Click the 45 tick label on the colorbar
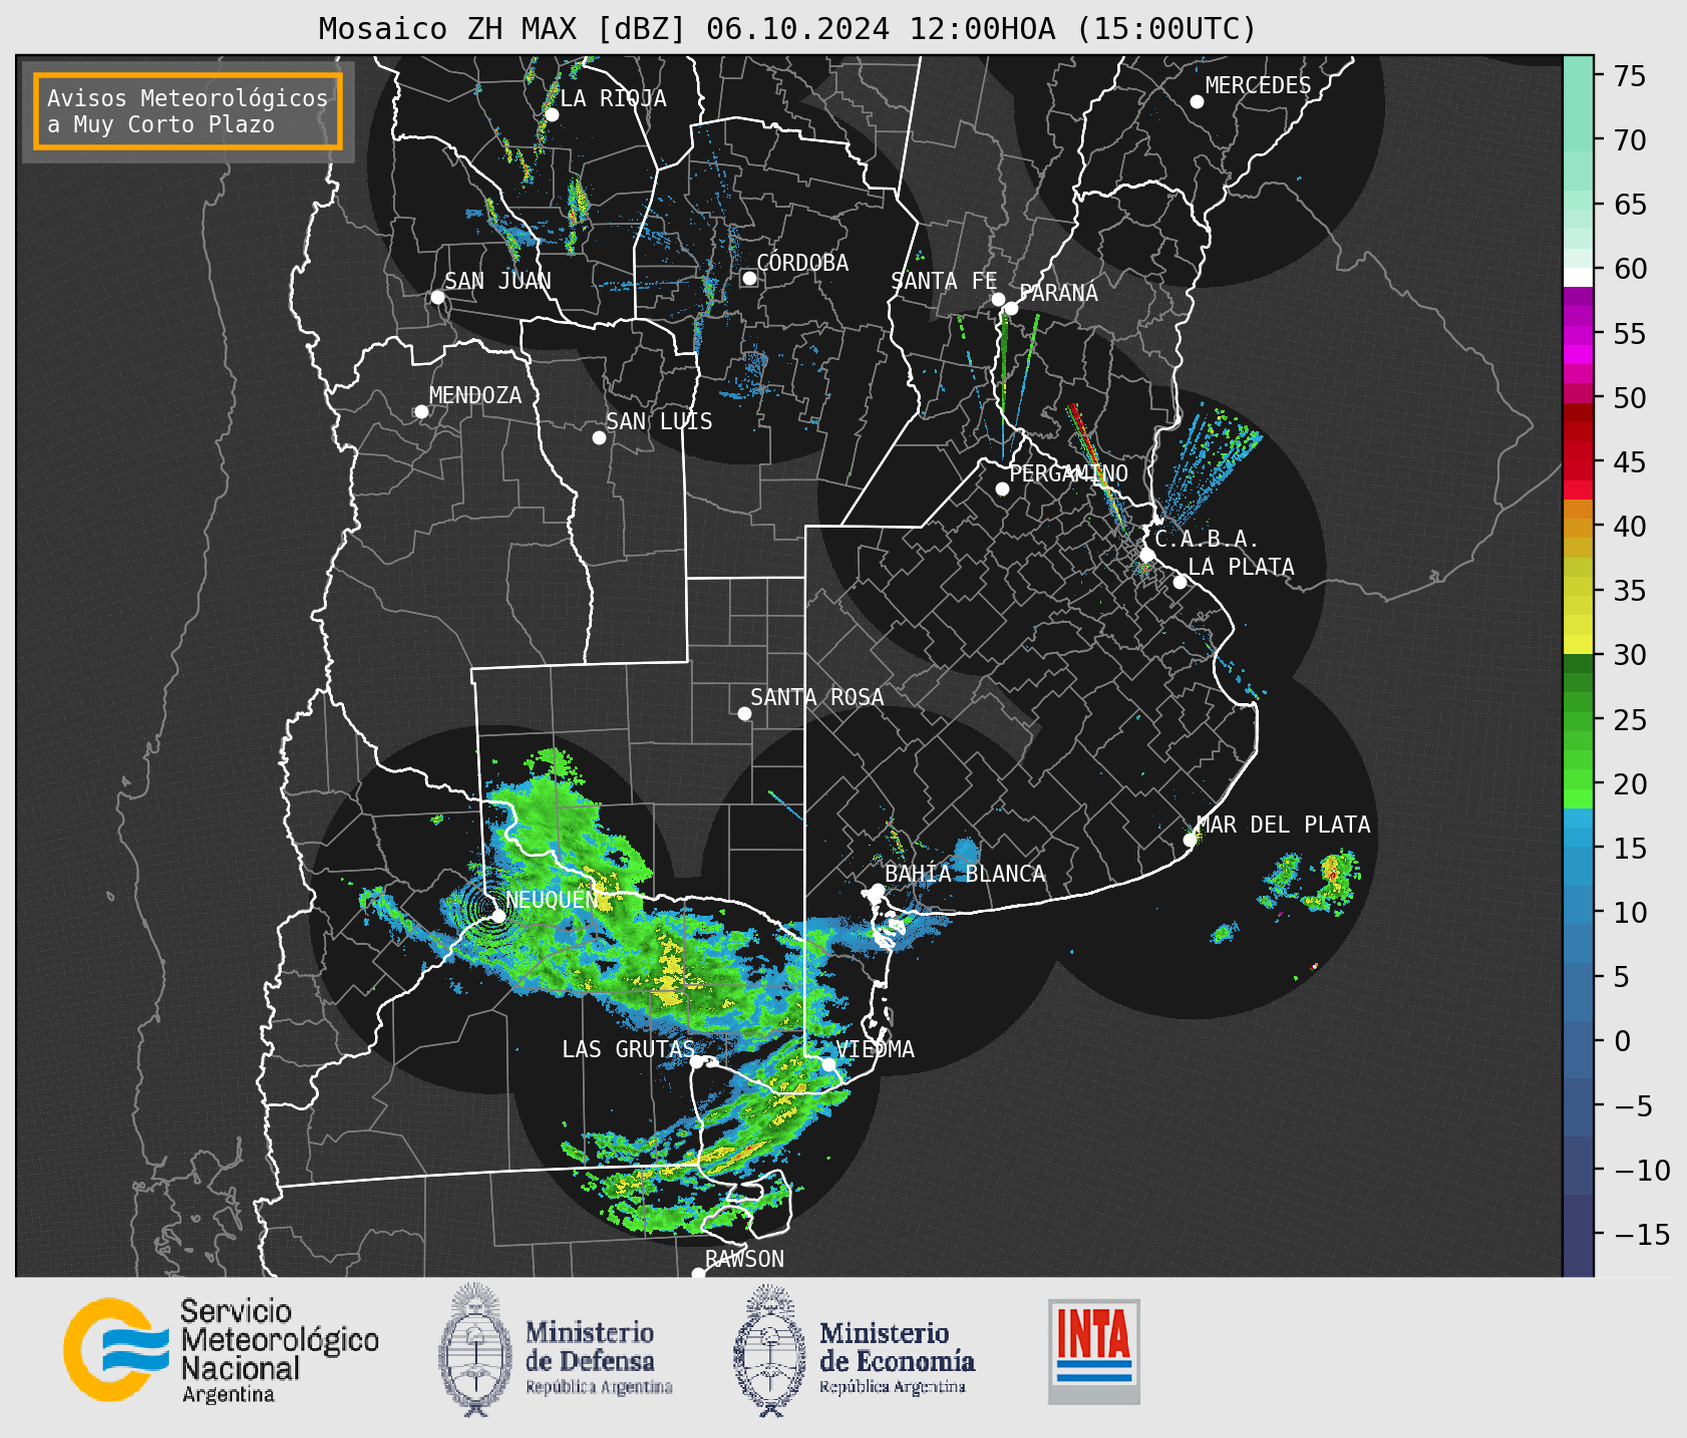Screen dimensions: 1687x1438 pos(1630,462)
